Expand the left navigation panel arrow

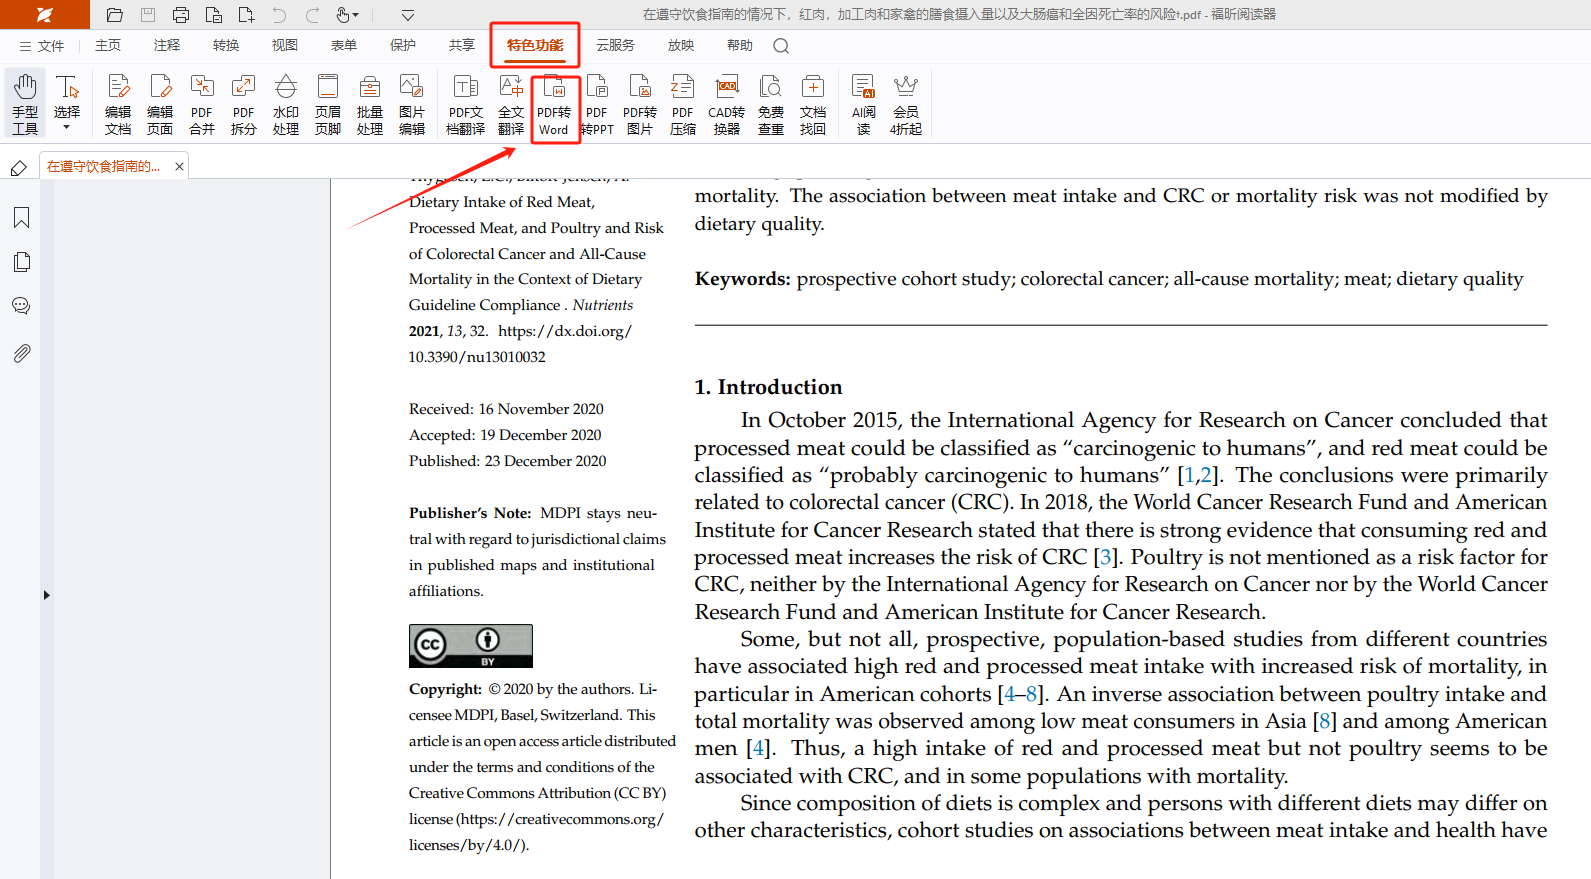tap(46, 595)
